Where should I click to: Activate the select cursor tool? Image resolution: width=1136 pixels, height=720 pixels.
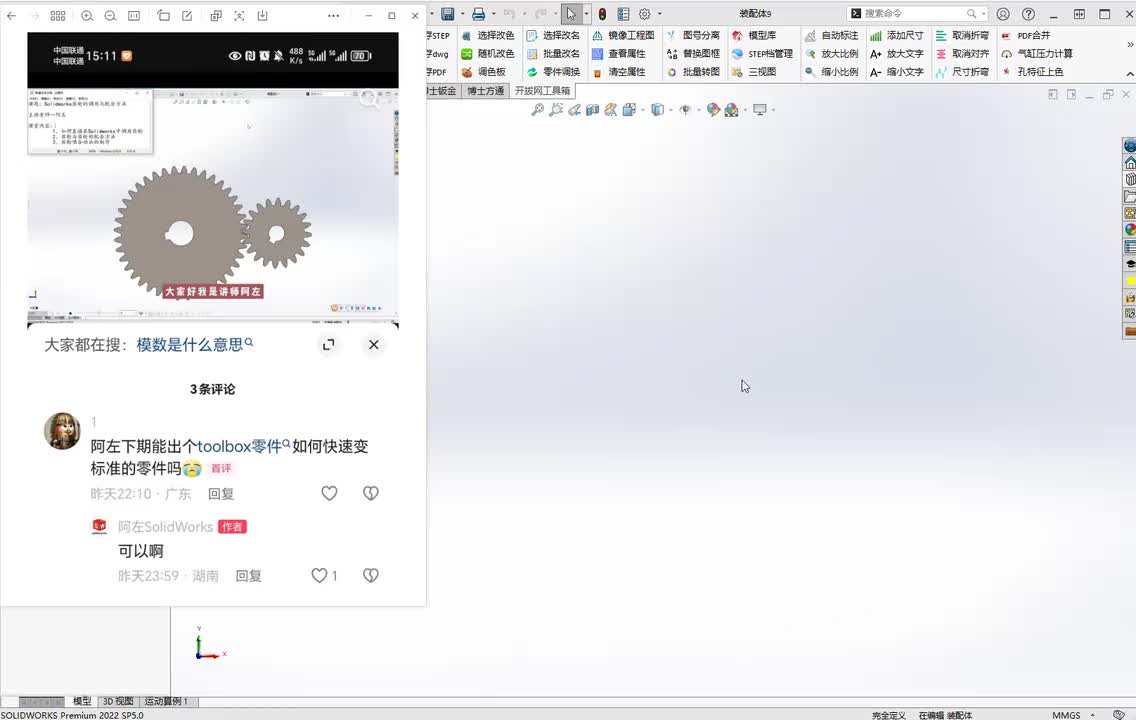point(571,14)
